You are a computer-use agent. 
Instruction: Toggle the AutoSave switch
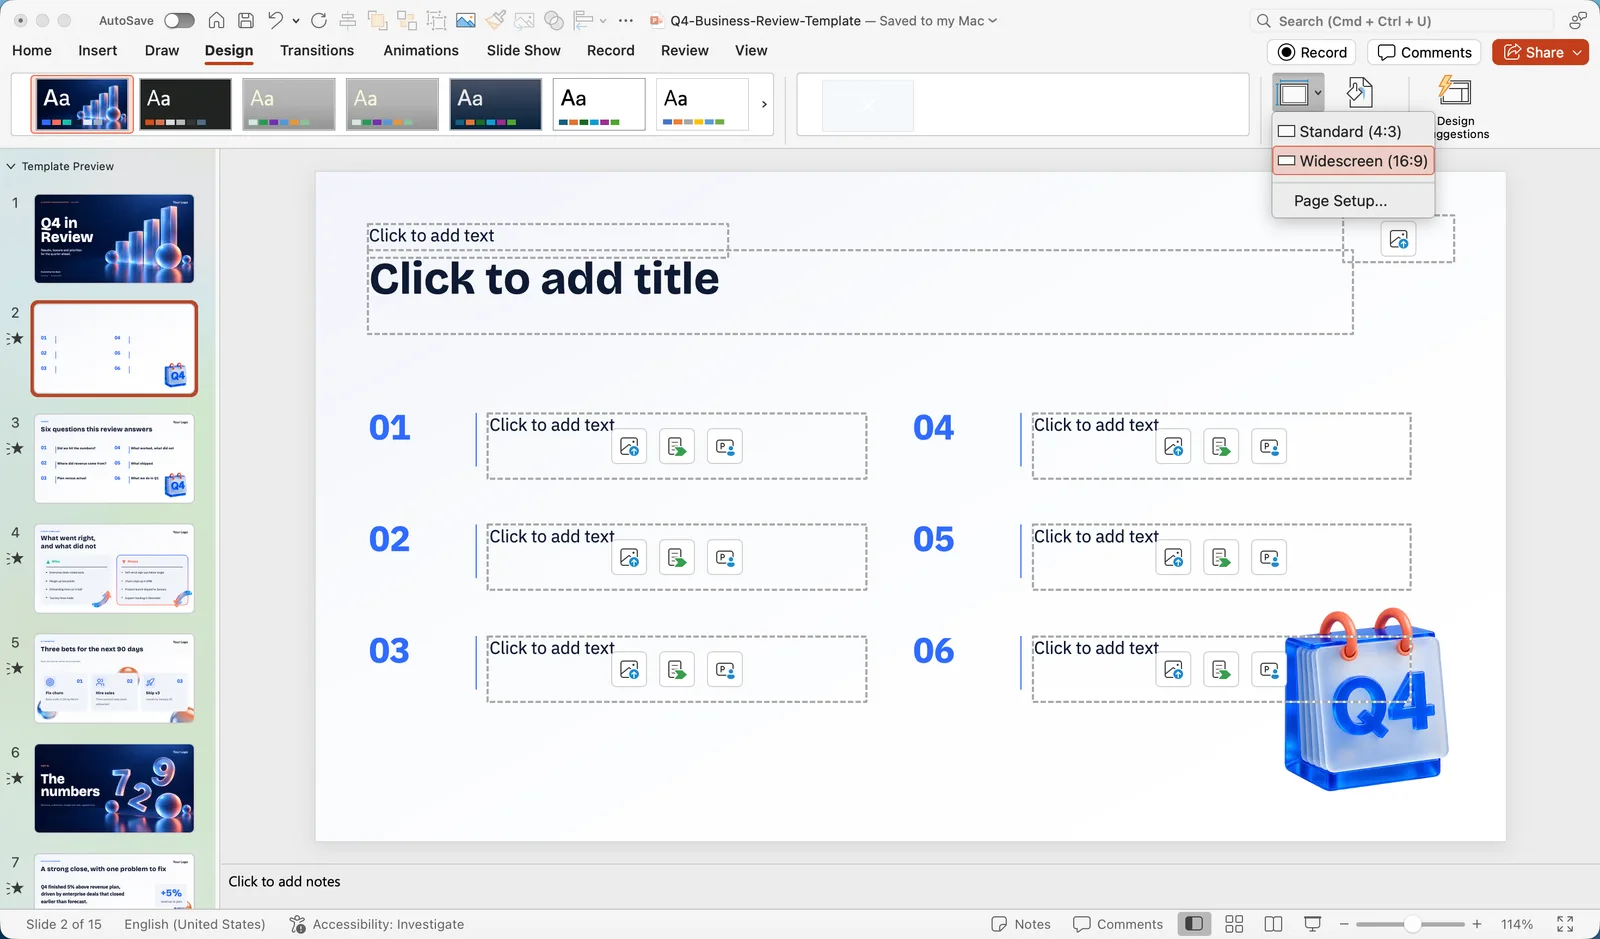[179, 20]
